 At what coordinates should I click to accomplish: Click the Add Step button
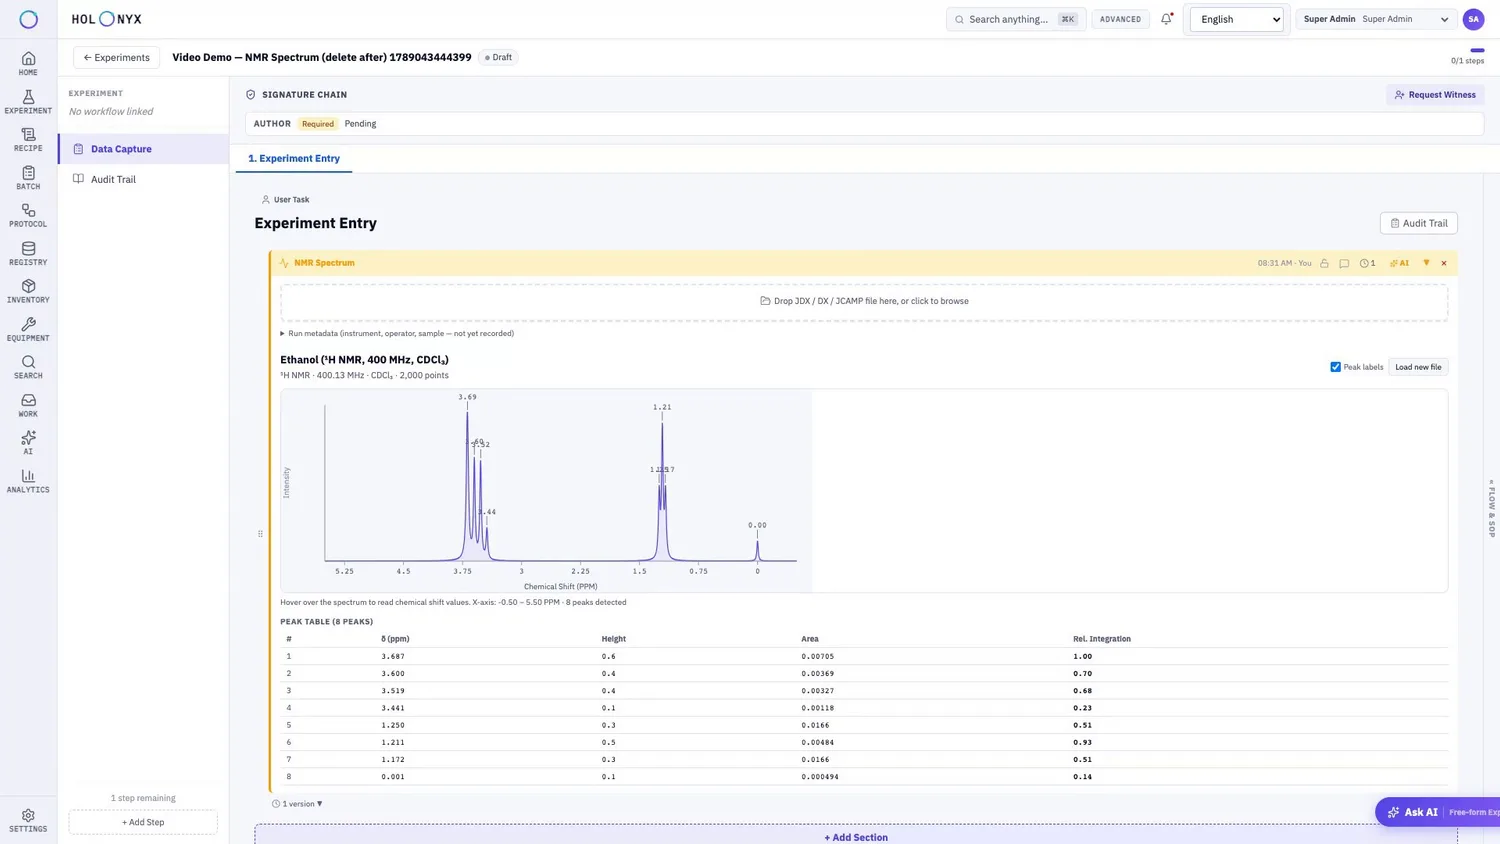click(143, 822)
